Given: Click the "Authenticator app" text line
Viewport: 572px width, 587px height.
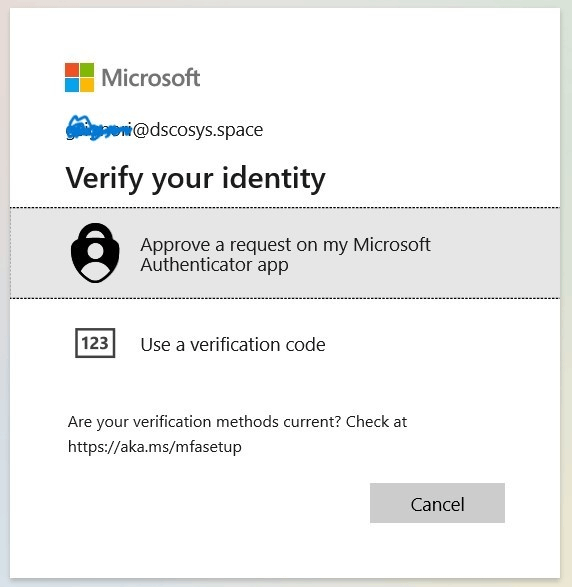Looking at the screenshot, I should tap(214, 265).
